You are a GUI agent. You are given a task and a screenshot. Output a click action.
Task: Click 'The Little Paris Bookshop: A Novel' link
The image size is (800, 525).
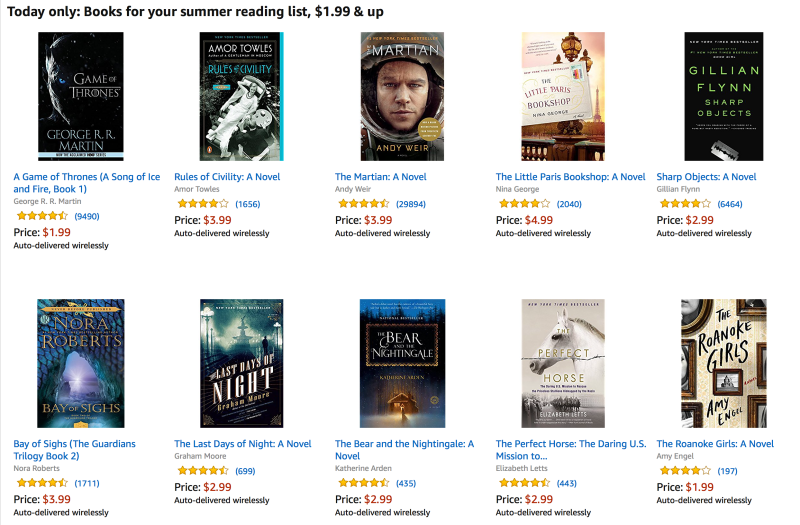571,177
